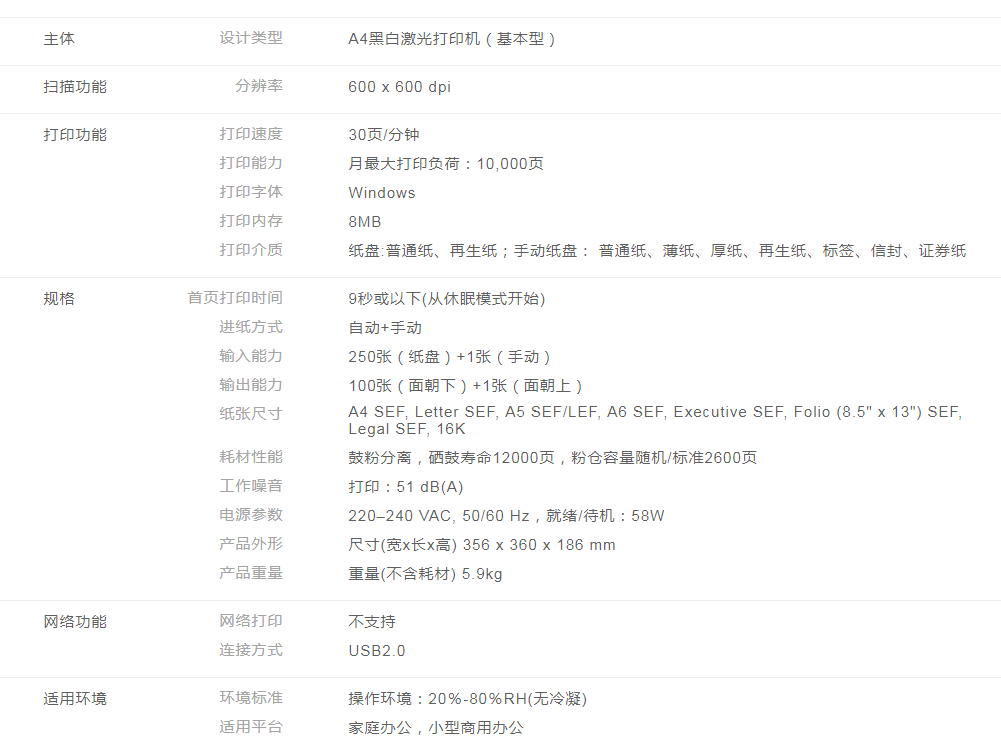Select the 首页打印时间 label
This screenshot has height=739, width=1001.
tap(235, 298)
